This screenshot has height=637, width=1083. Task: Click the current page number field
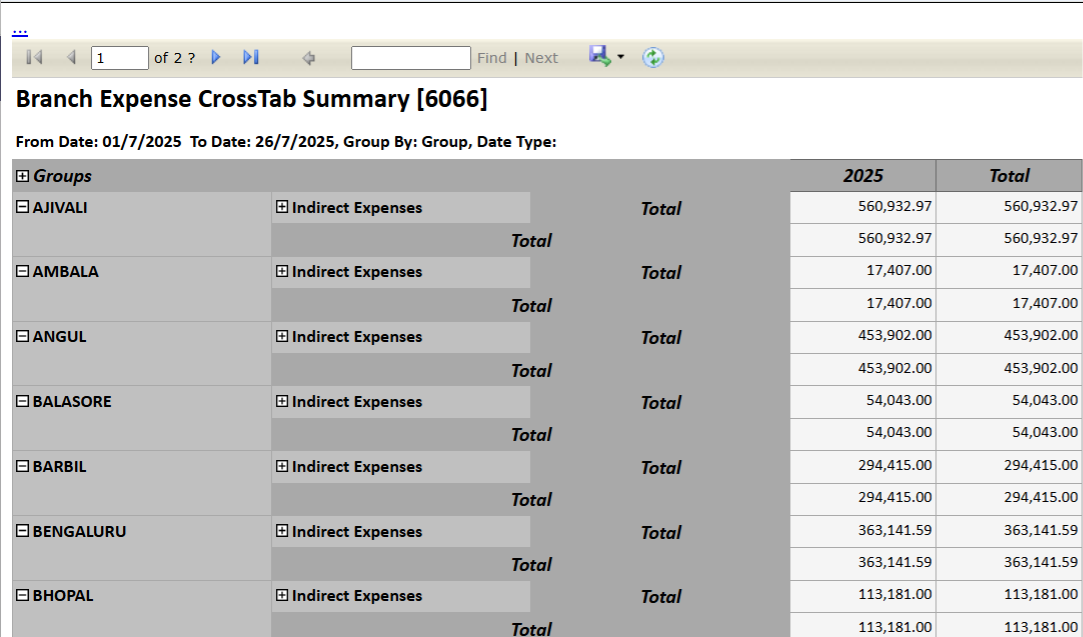119,58
